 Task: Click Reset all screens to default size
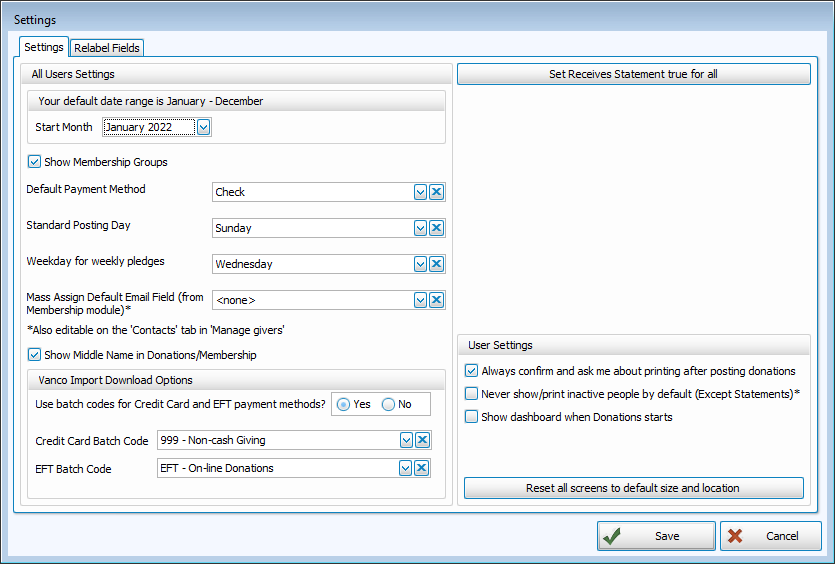point(633,488)
